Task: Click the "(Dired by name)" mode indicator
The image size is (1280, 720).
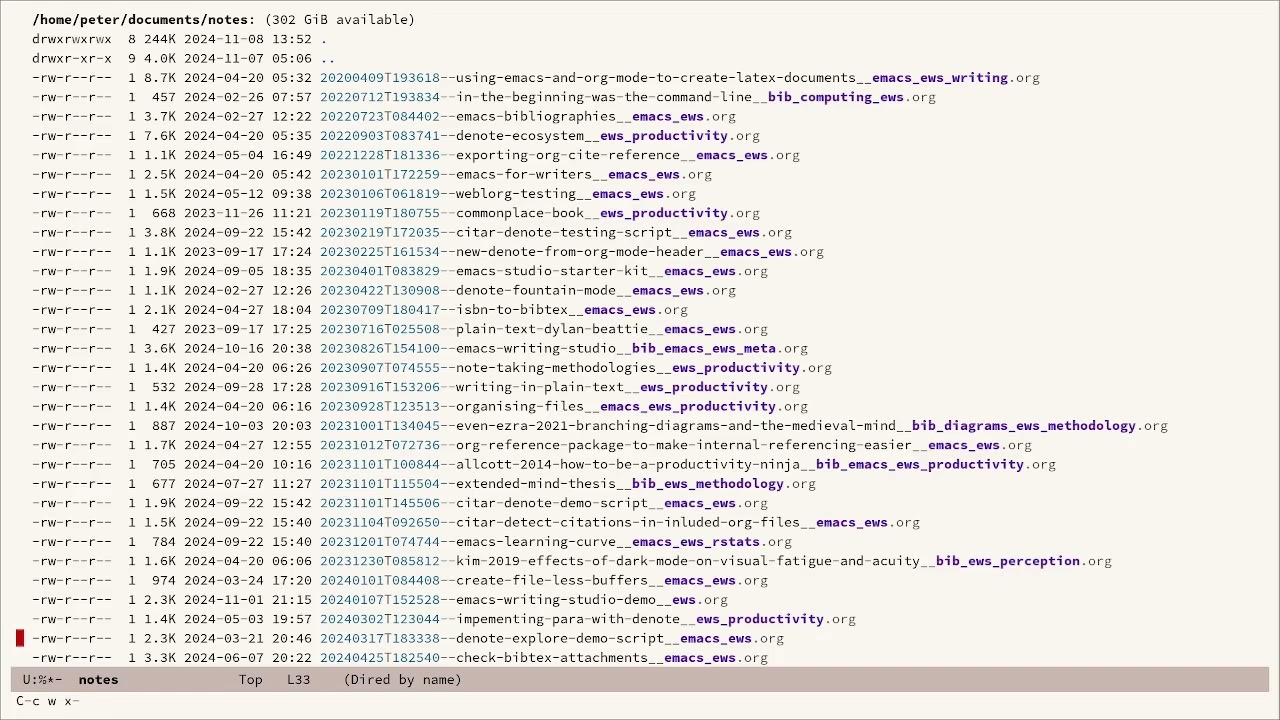Action: point(403,680)
